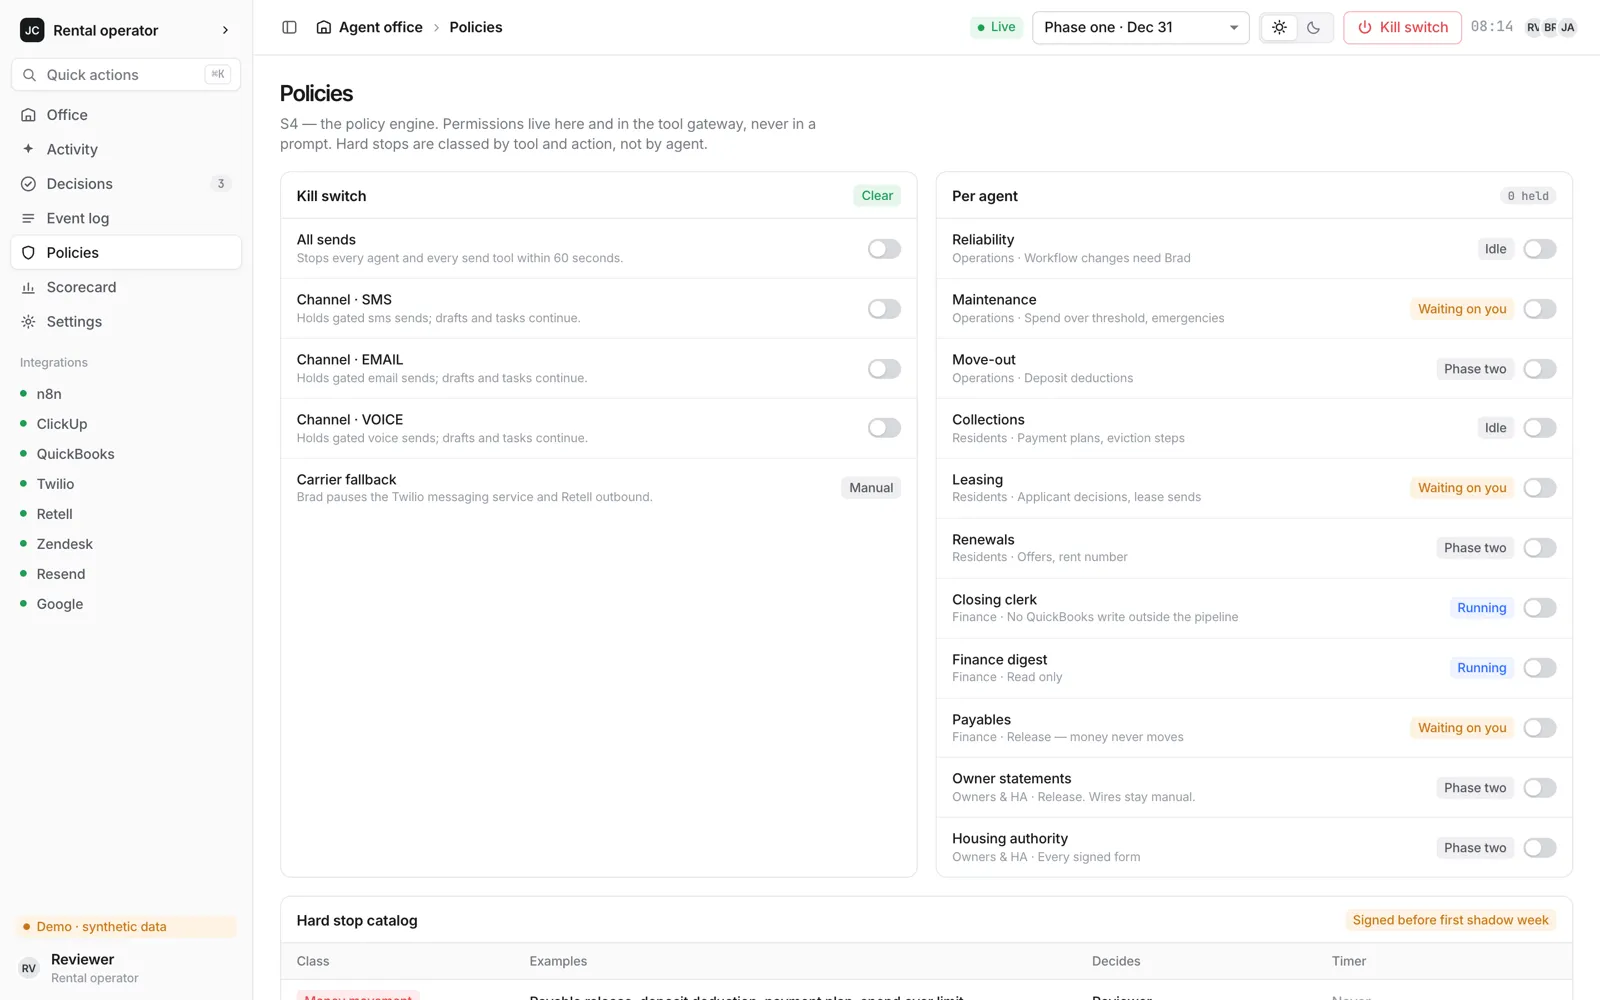Click the JA avatar in header
This screenshot has width=1600, height=1000.
(1567, 27)
